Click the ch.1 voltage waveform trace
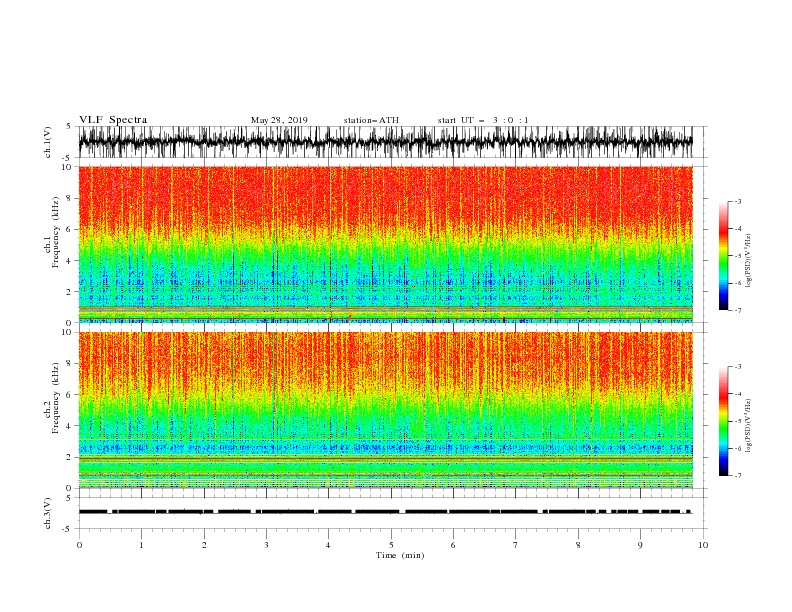792x612 pixels. coord(385,142)
